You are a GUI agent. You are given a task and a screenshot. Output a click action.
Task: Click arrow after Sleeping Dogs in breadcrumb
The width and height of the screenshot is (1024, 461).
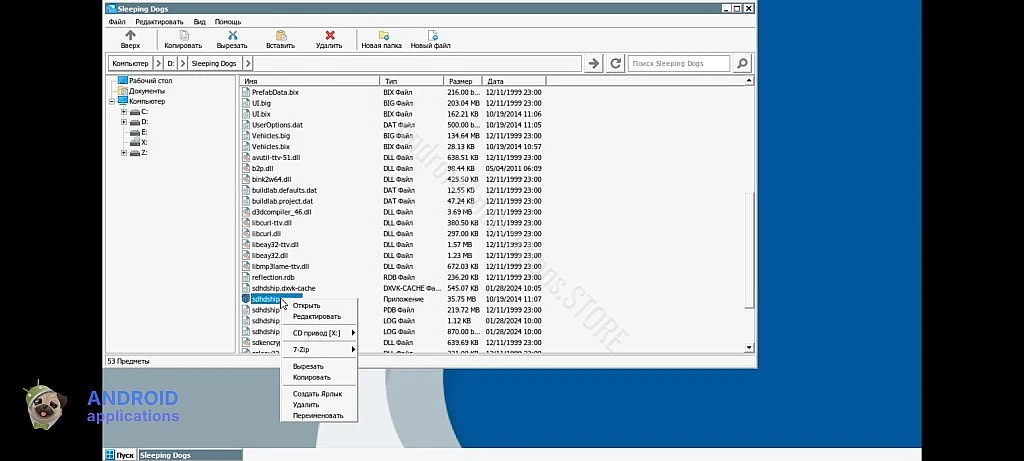[247, 63]
